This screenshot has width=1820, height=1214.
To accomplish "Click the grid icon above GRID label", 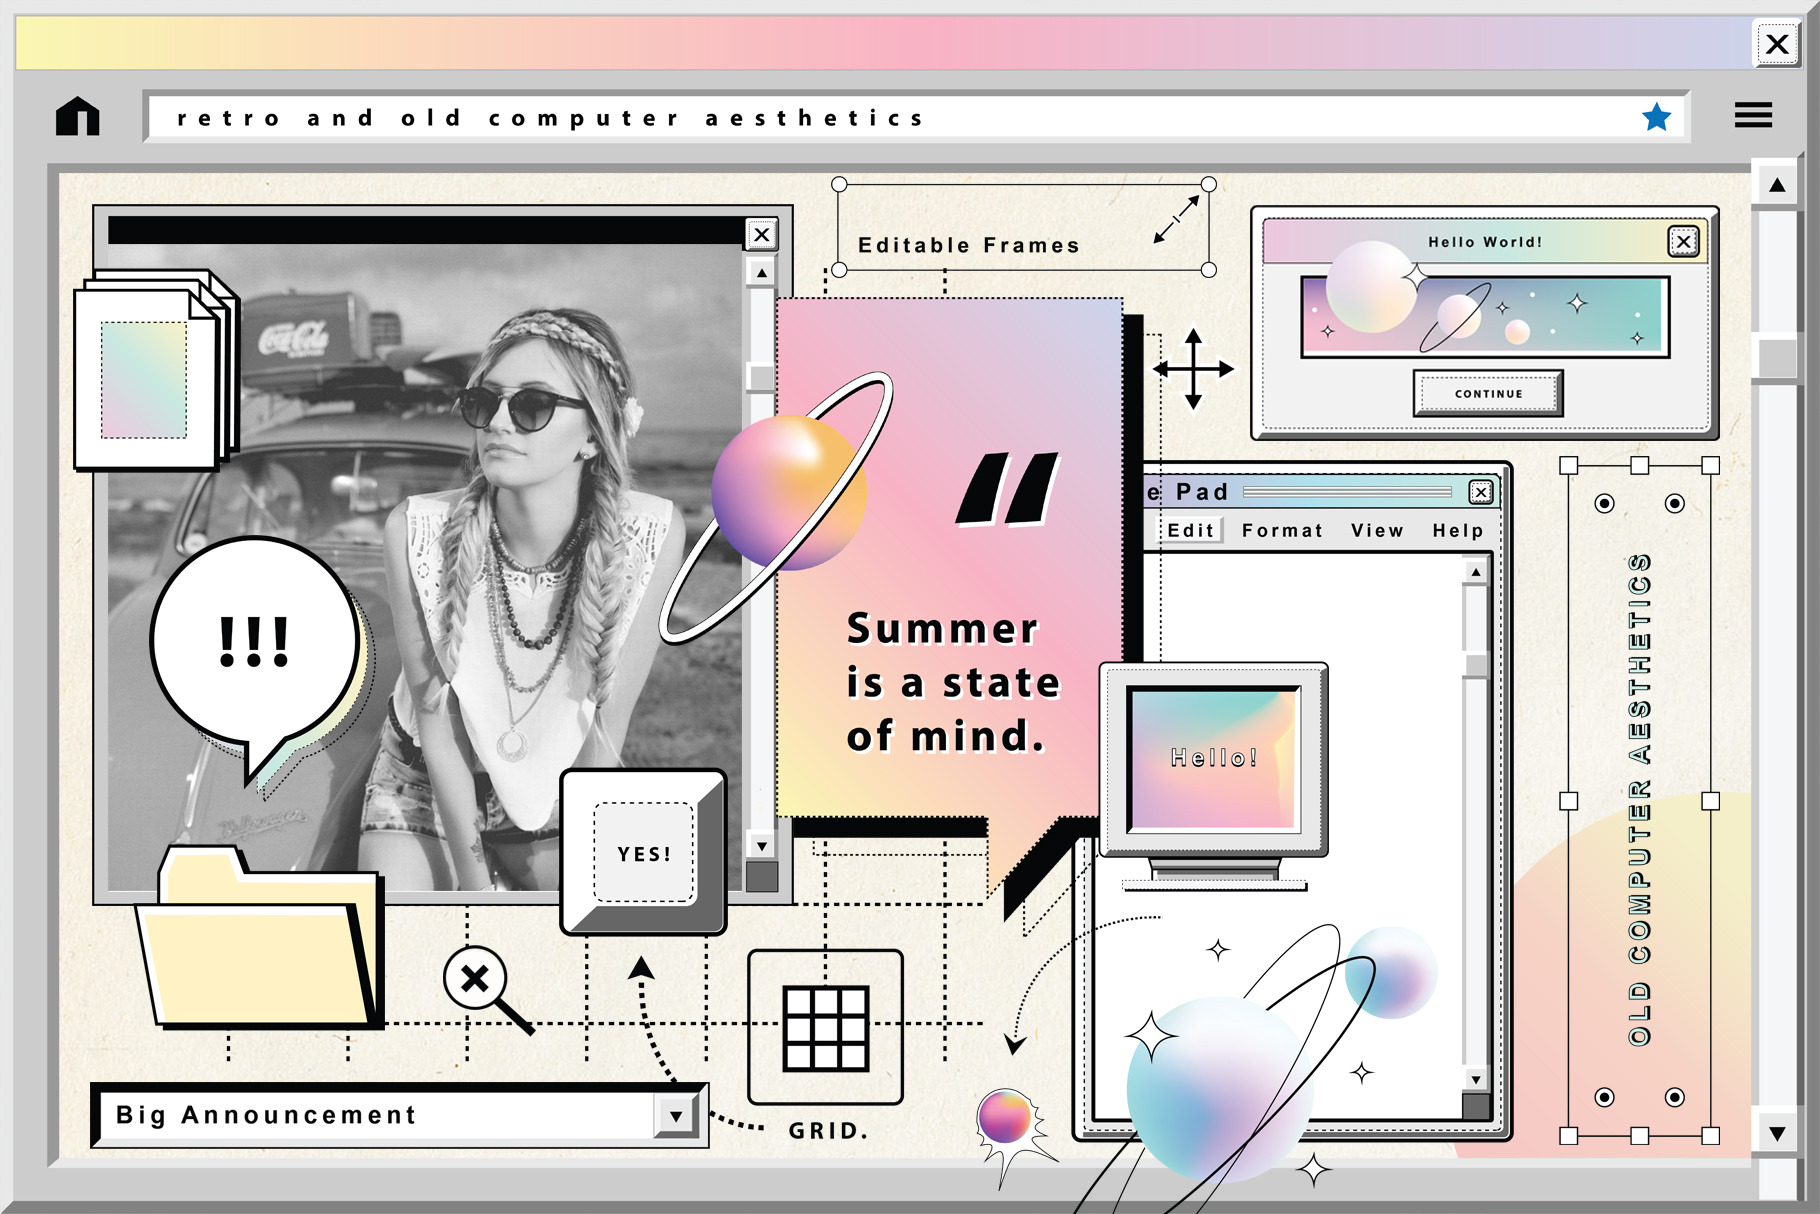I will click(825, 1027).
